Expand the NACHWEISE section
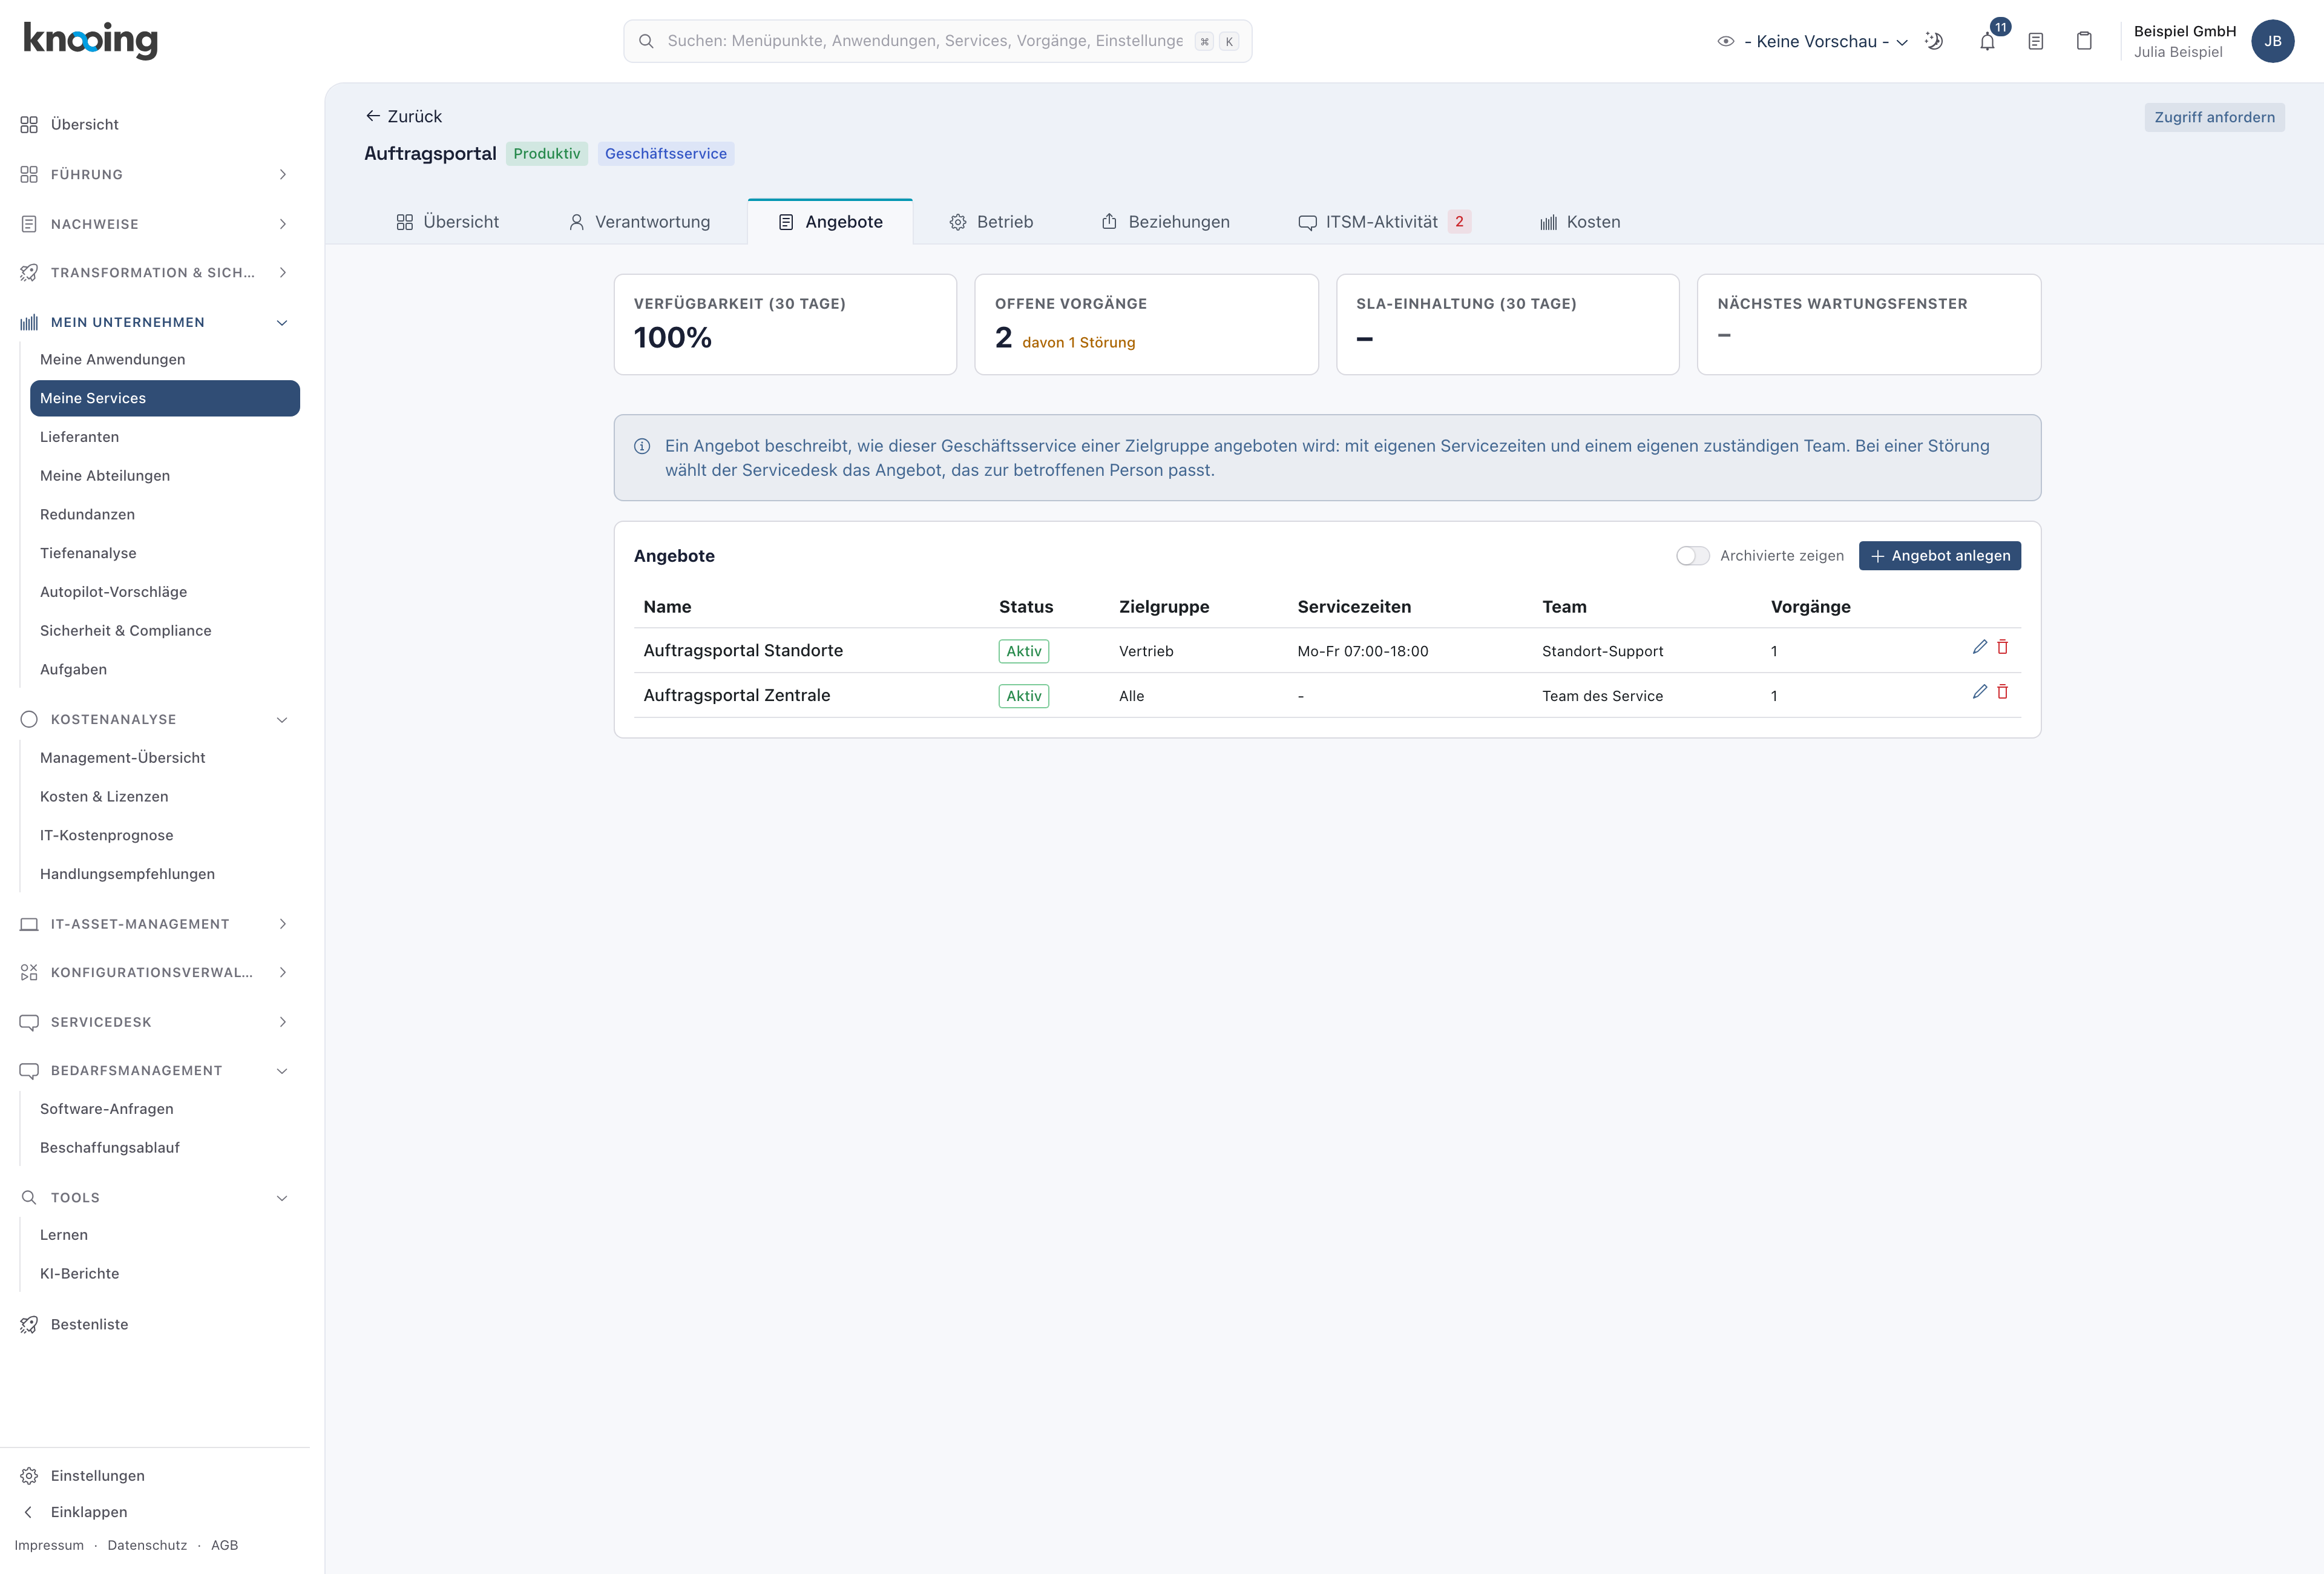Screen dimensions: 2324x1574 point(154,224)
